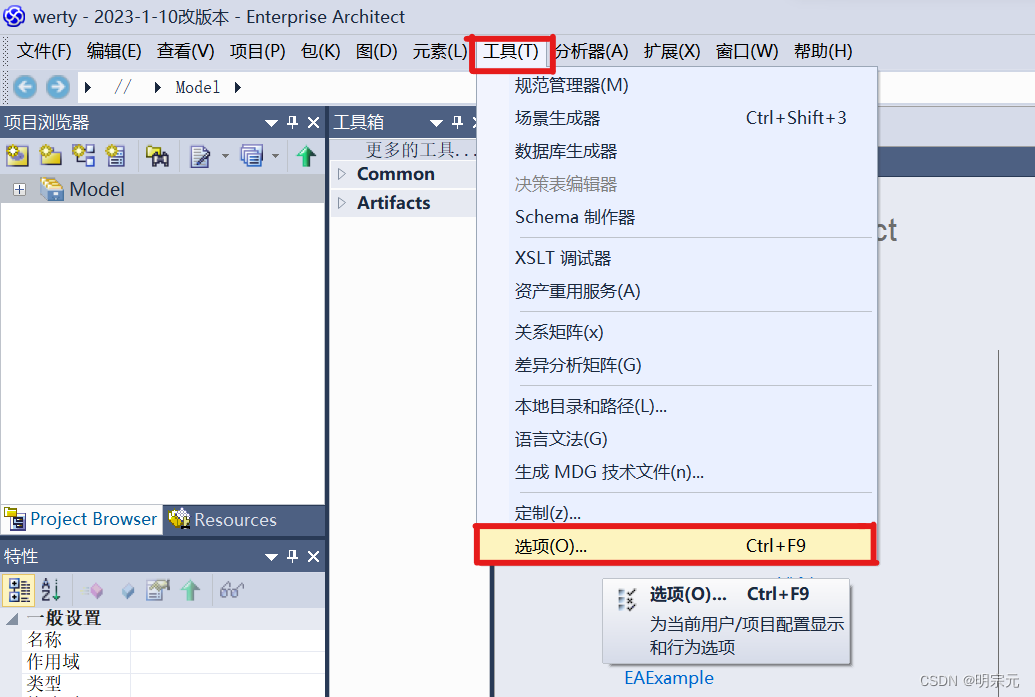Collapse the 一般设置 property group
Viewport: 1035px width, 697px height.
(12, 619)
